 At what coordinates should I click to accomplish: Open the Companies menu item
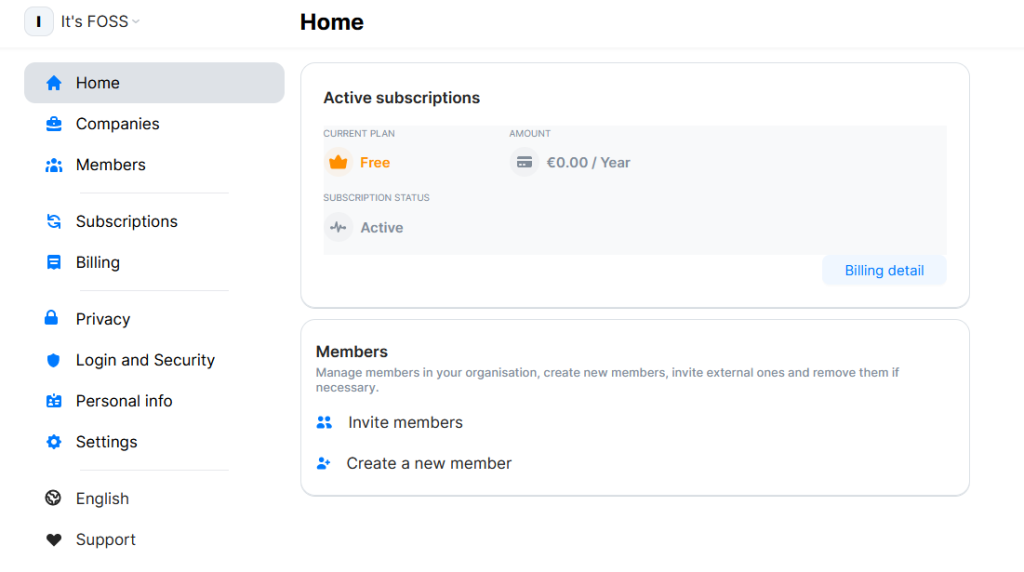click(x=117, y=124)
